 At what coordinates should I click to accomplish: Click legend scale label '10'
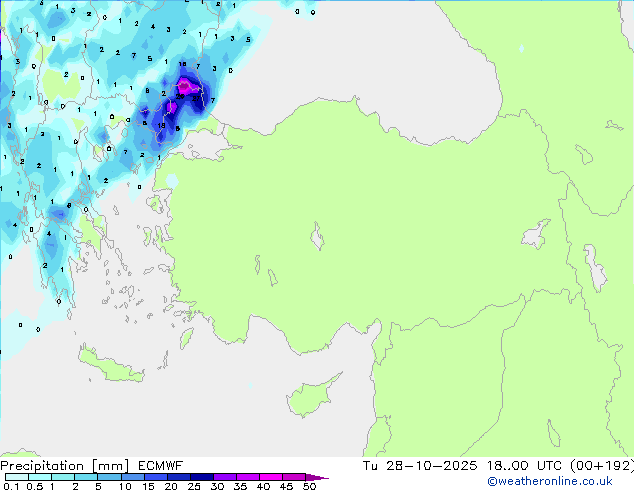[125, 486]
